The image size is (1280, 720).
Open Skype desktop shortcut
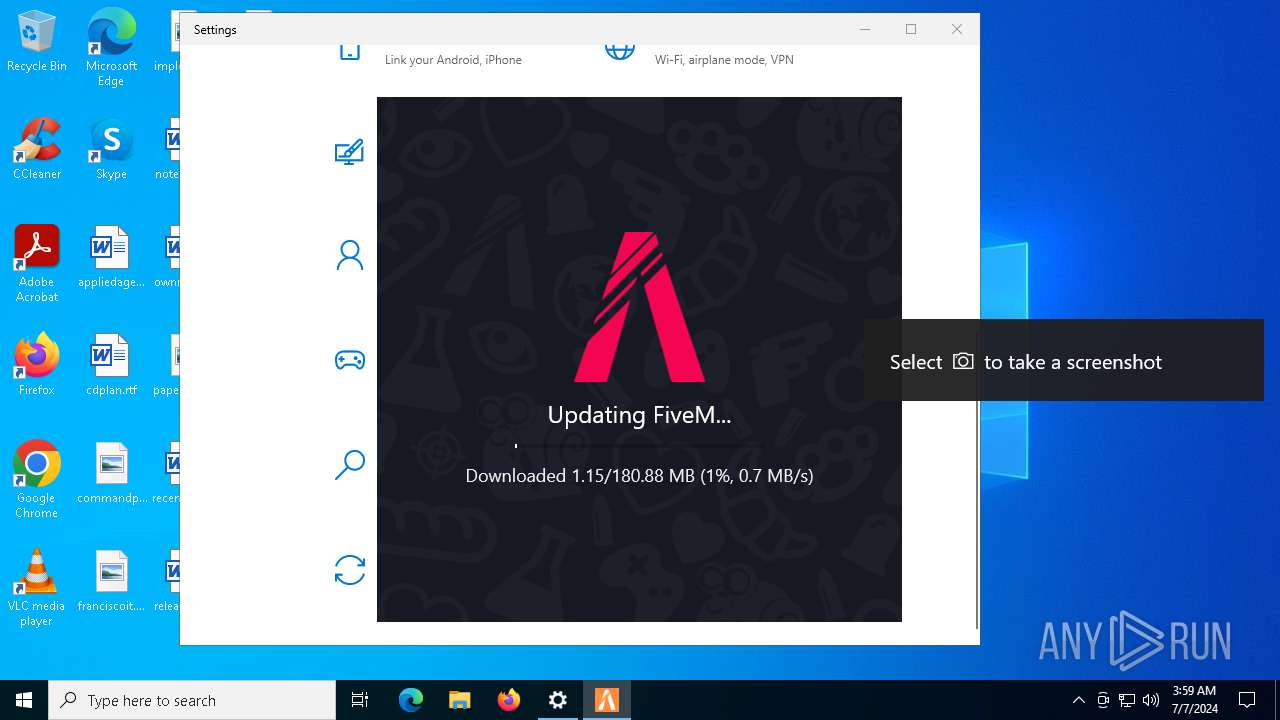pos(111,150)
